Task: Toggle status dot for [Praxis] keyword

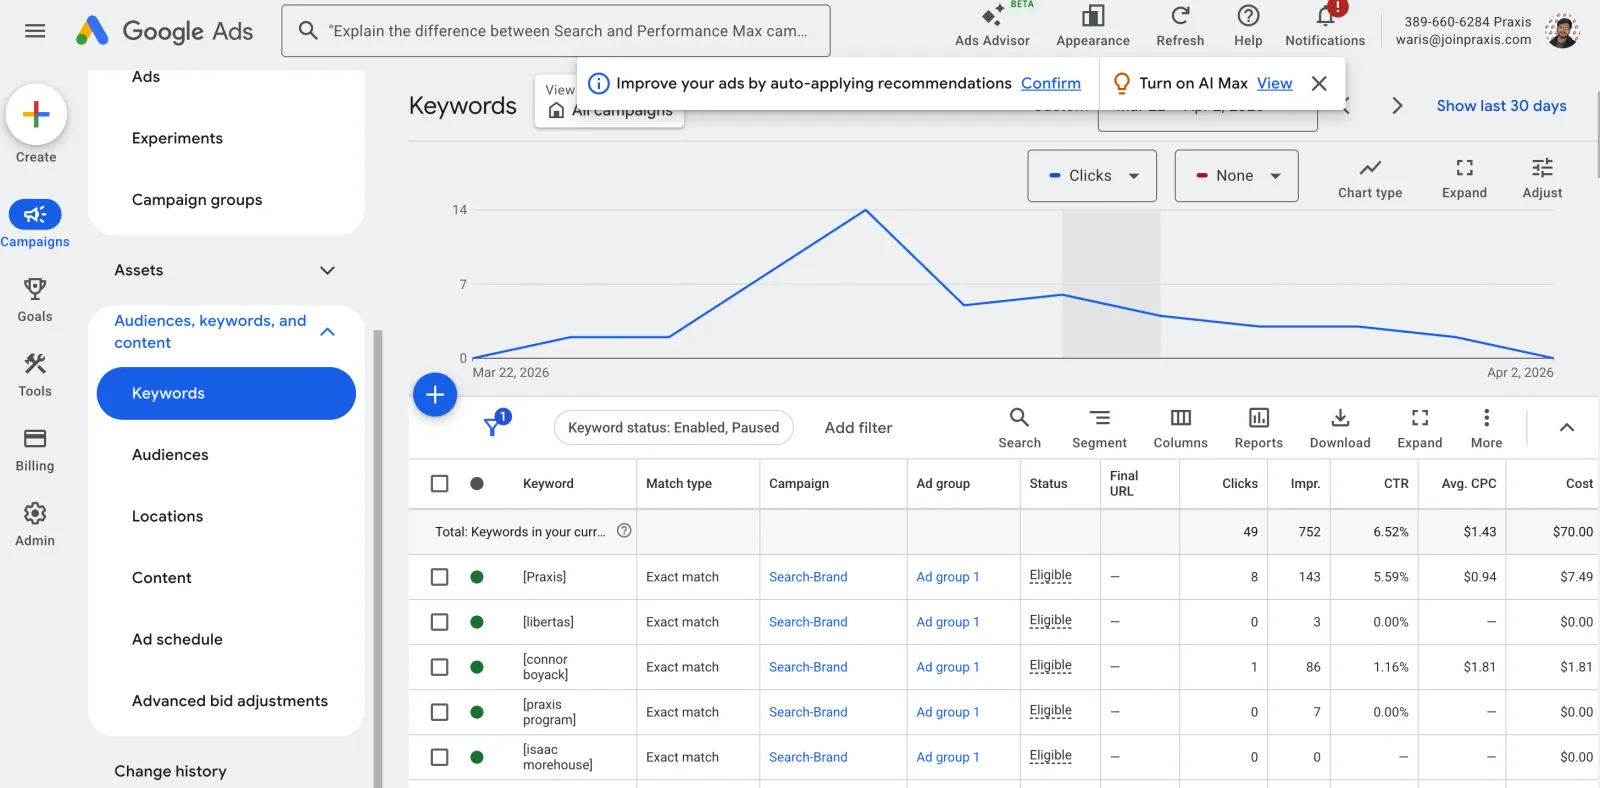Action: coord(477,577)
